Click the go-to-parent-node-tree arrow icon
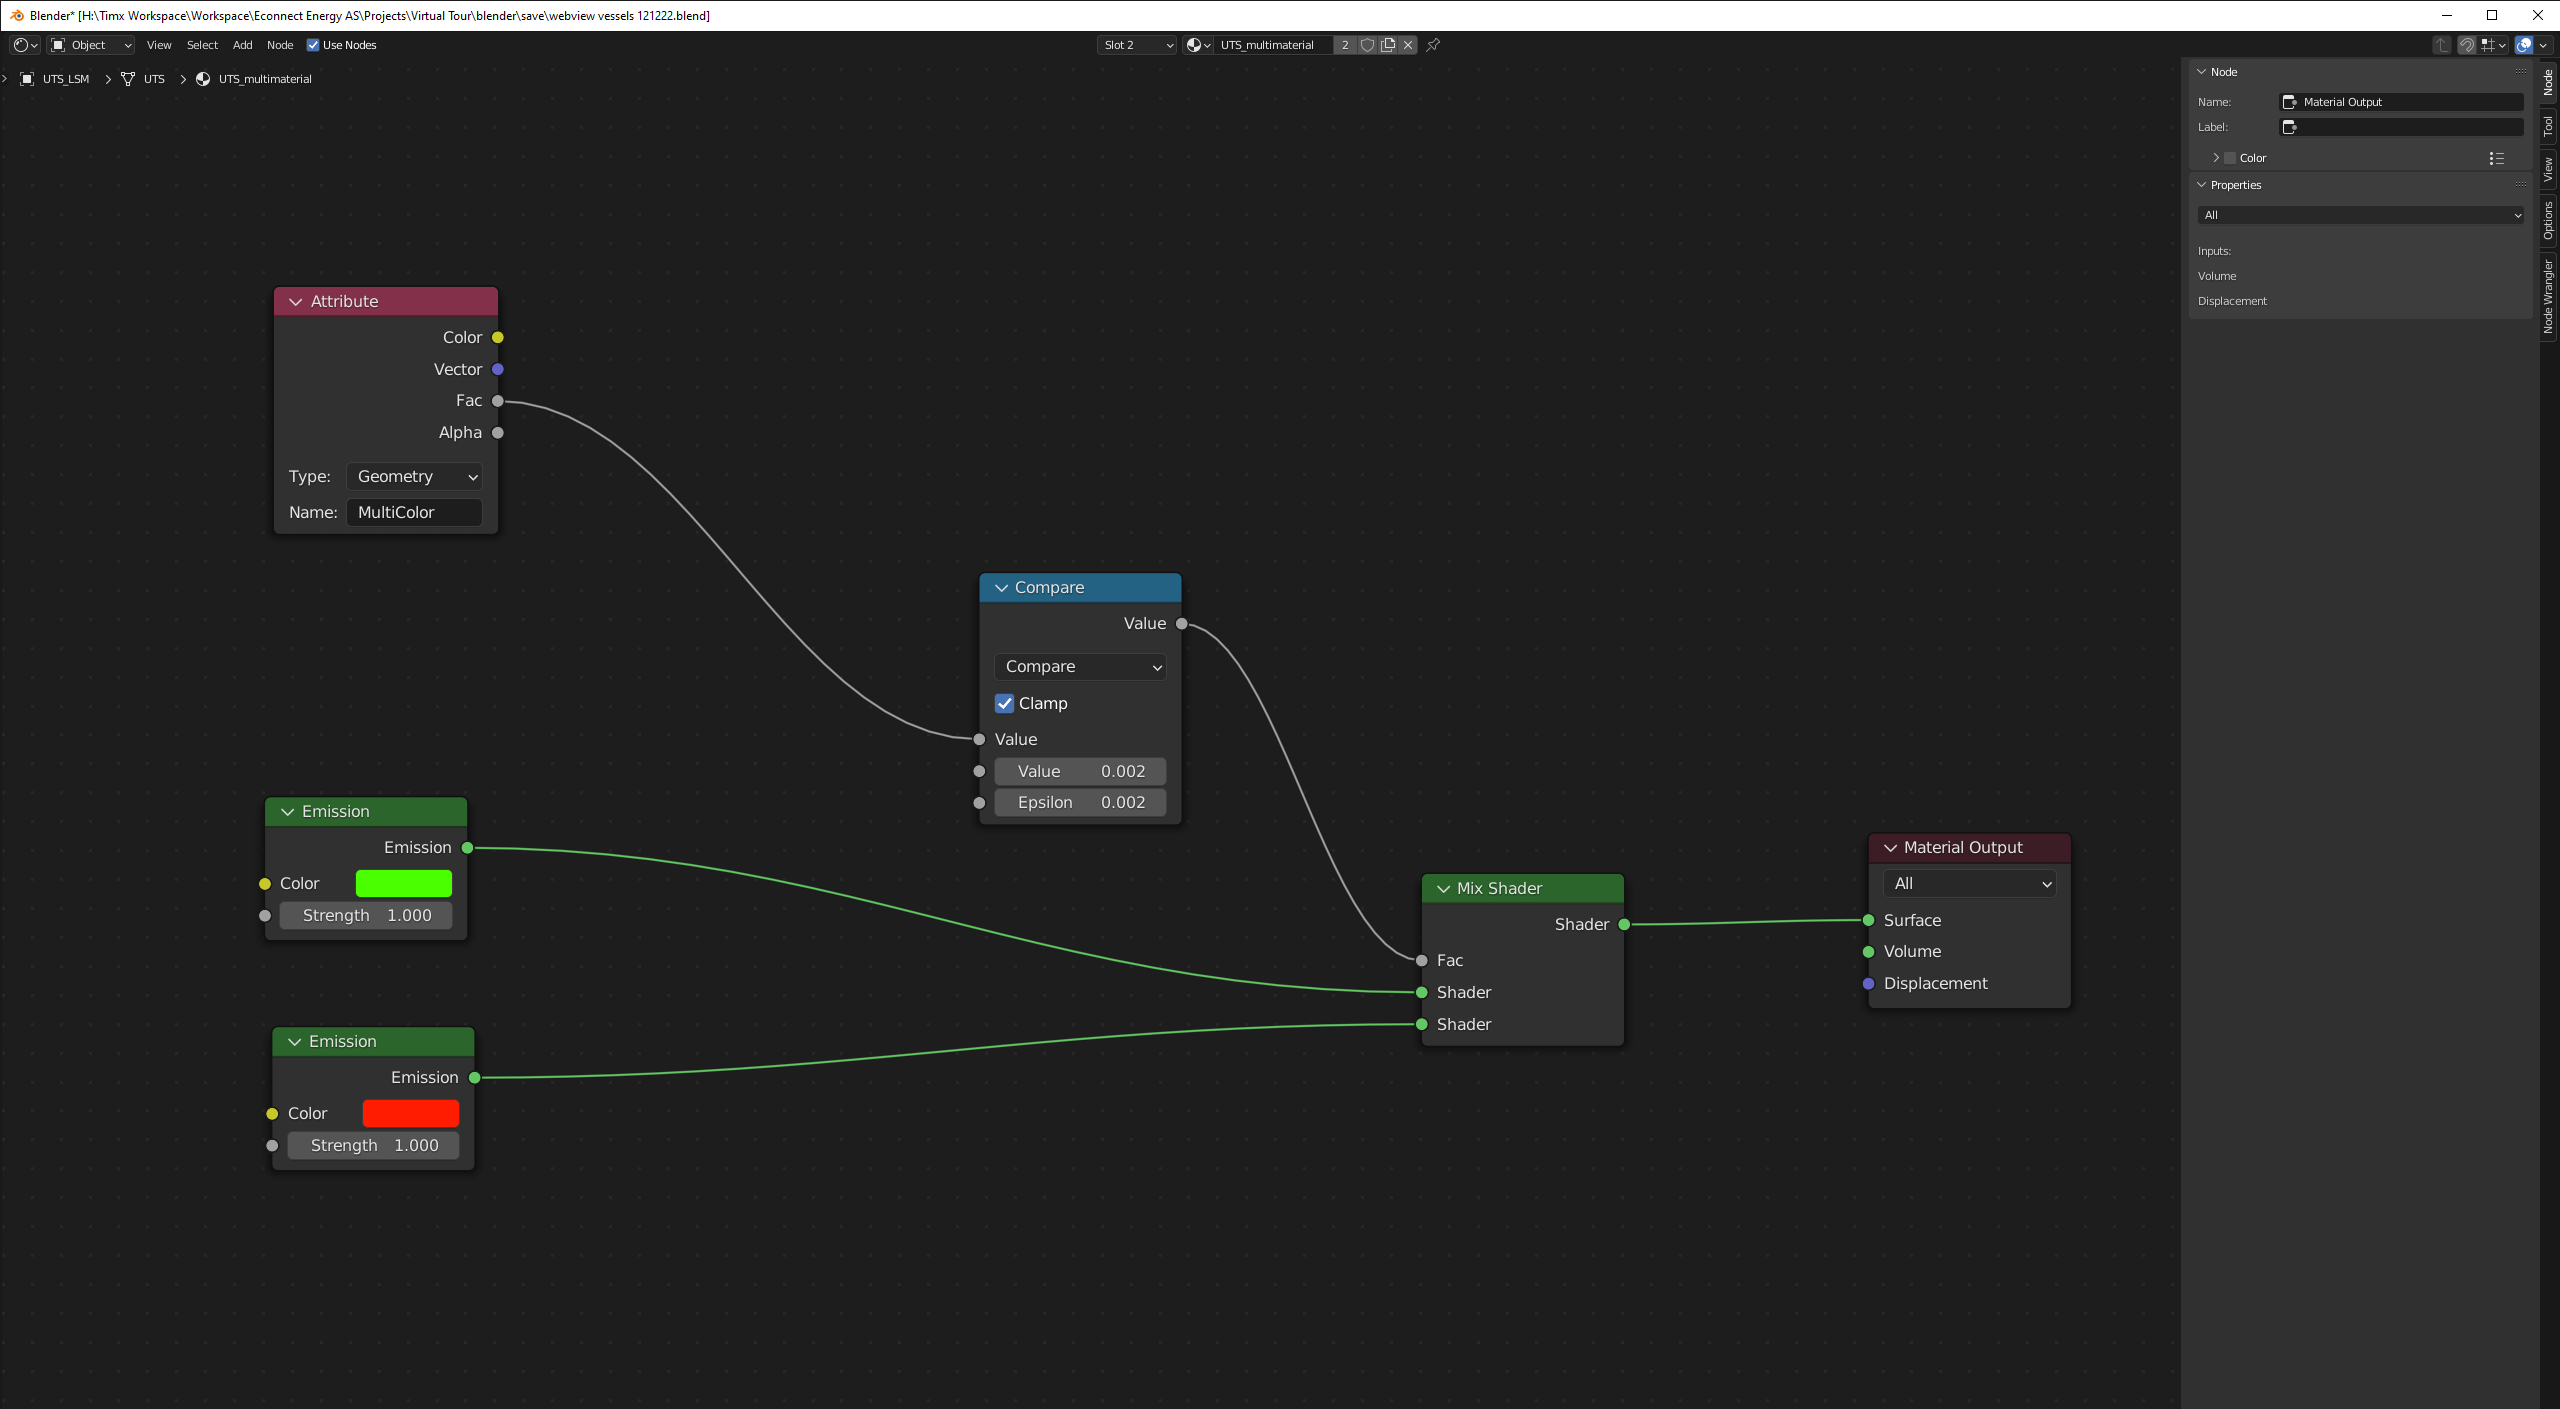 click(x=2441, y=45)
